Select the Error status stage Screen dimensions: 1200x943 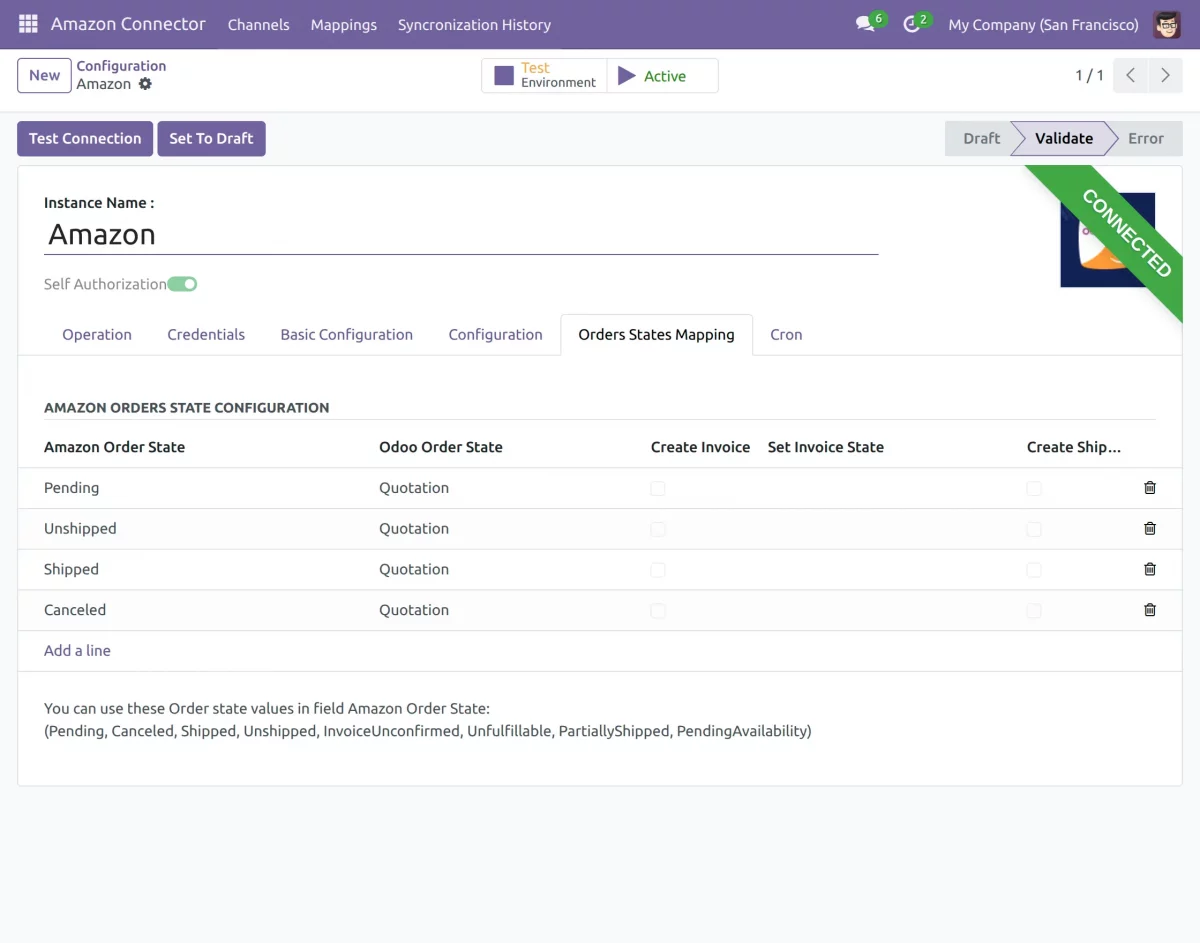click(1146, 138)
